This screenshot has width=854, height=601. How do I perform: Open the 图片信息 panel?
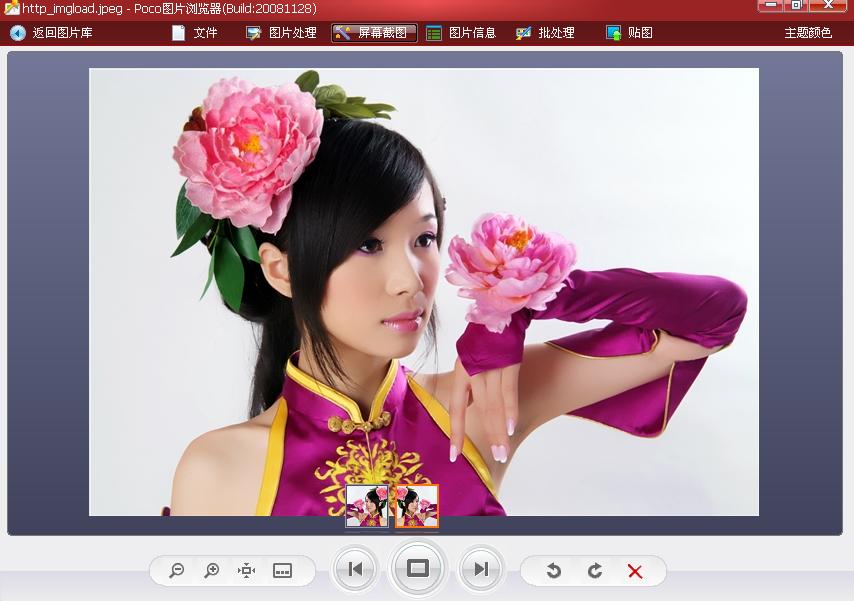click(x=461, y=33)
